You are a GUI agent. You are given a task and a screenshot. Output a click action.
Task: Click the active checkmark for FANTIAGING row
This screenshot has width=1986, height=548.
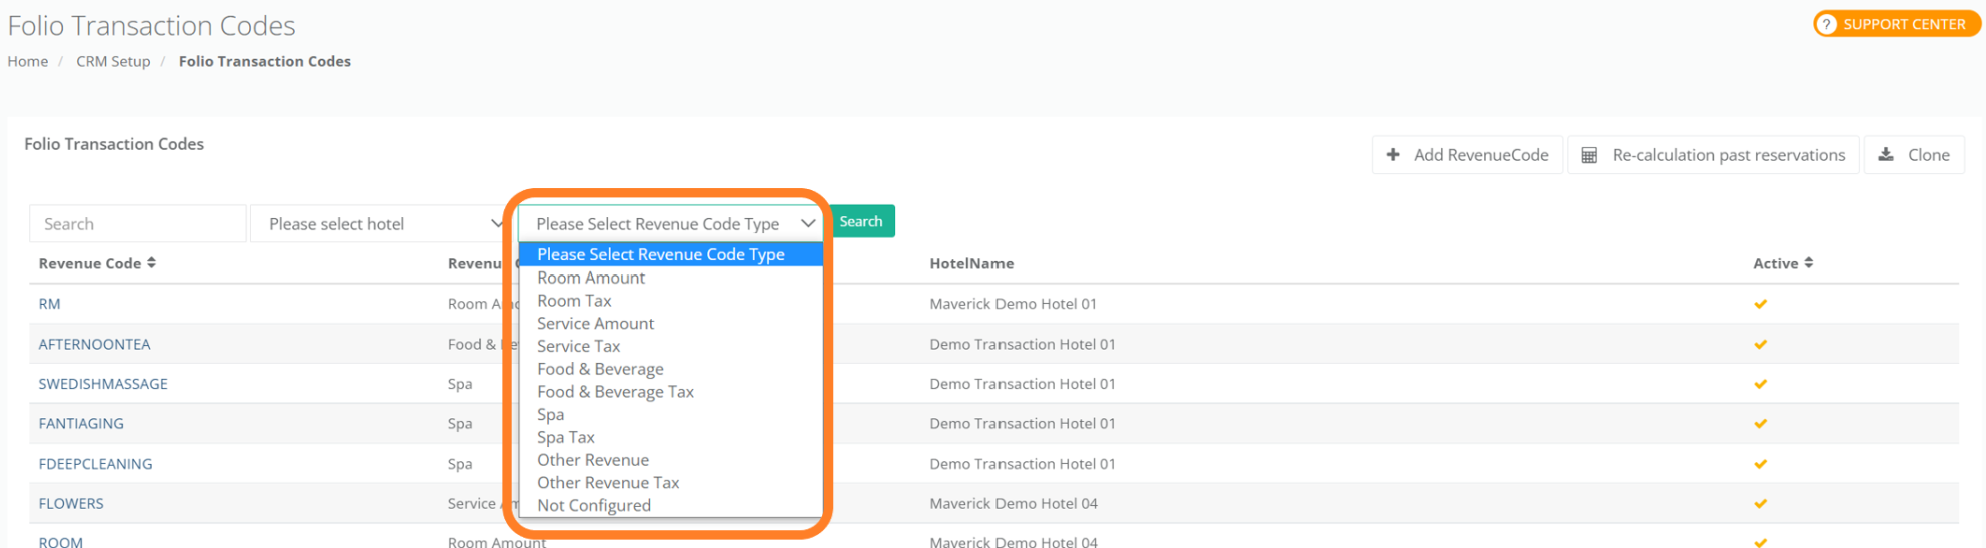coord(1760,424)
